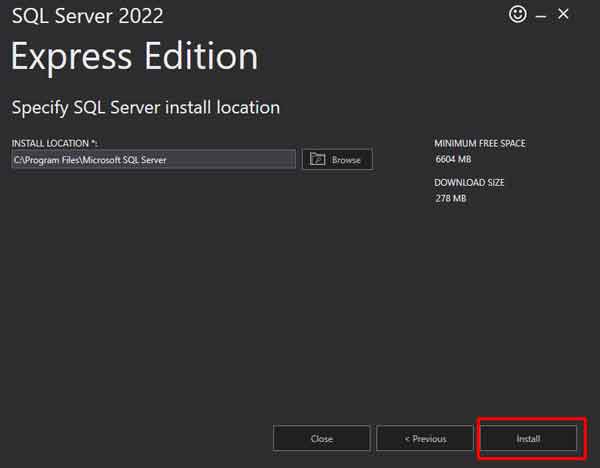Click the 'Specify SQL Server install location' heading
Viewport: 600px width, 468px height.
point(146,108)
